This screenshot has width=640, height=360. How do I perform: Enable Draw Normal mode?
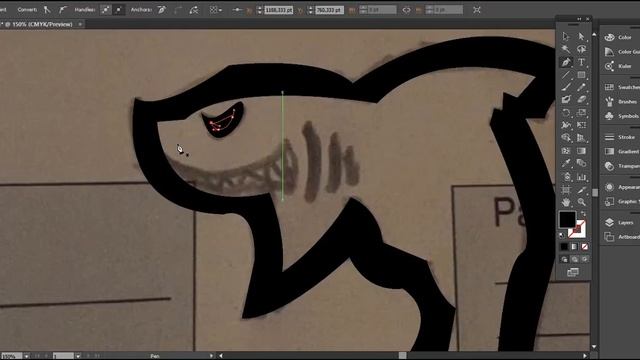point(564,259)
